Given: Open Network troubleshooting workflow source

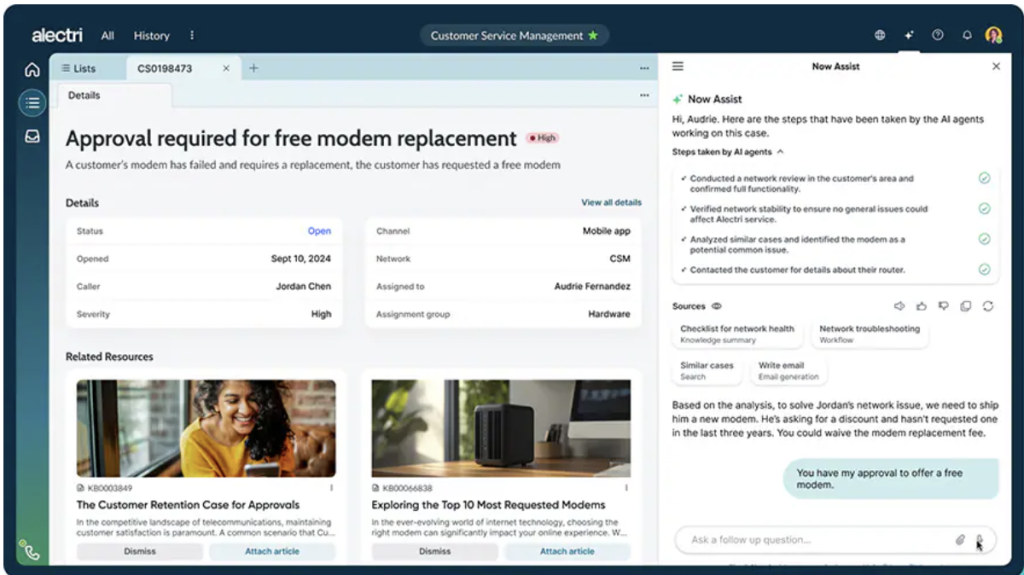Looking at the screenshot, I should [x=869, y=333].
